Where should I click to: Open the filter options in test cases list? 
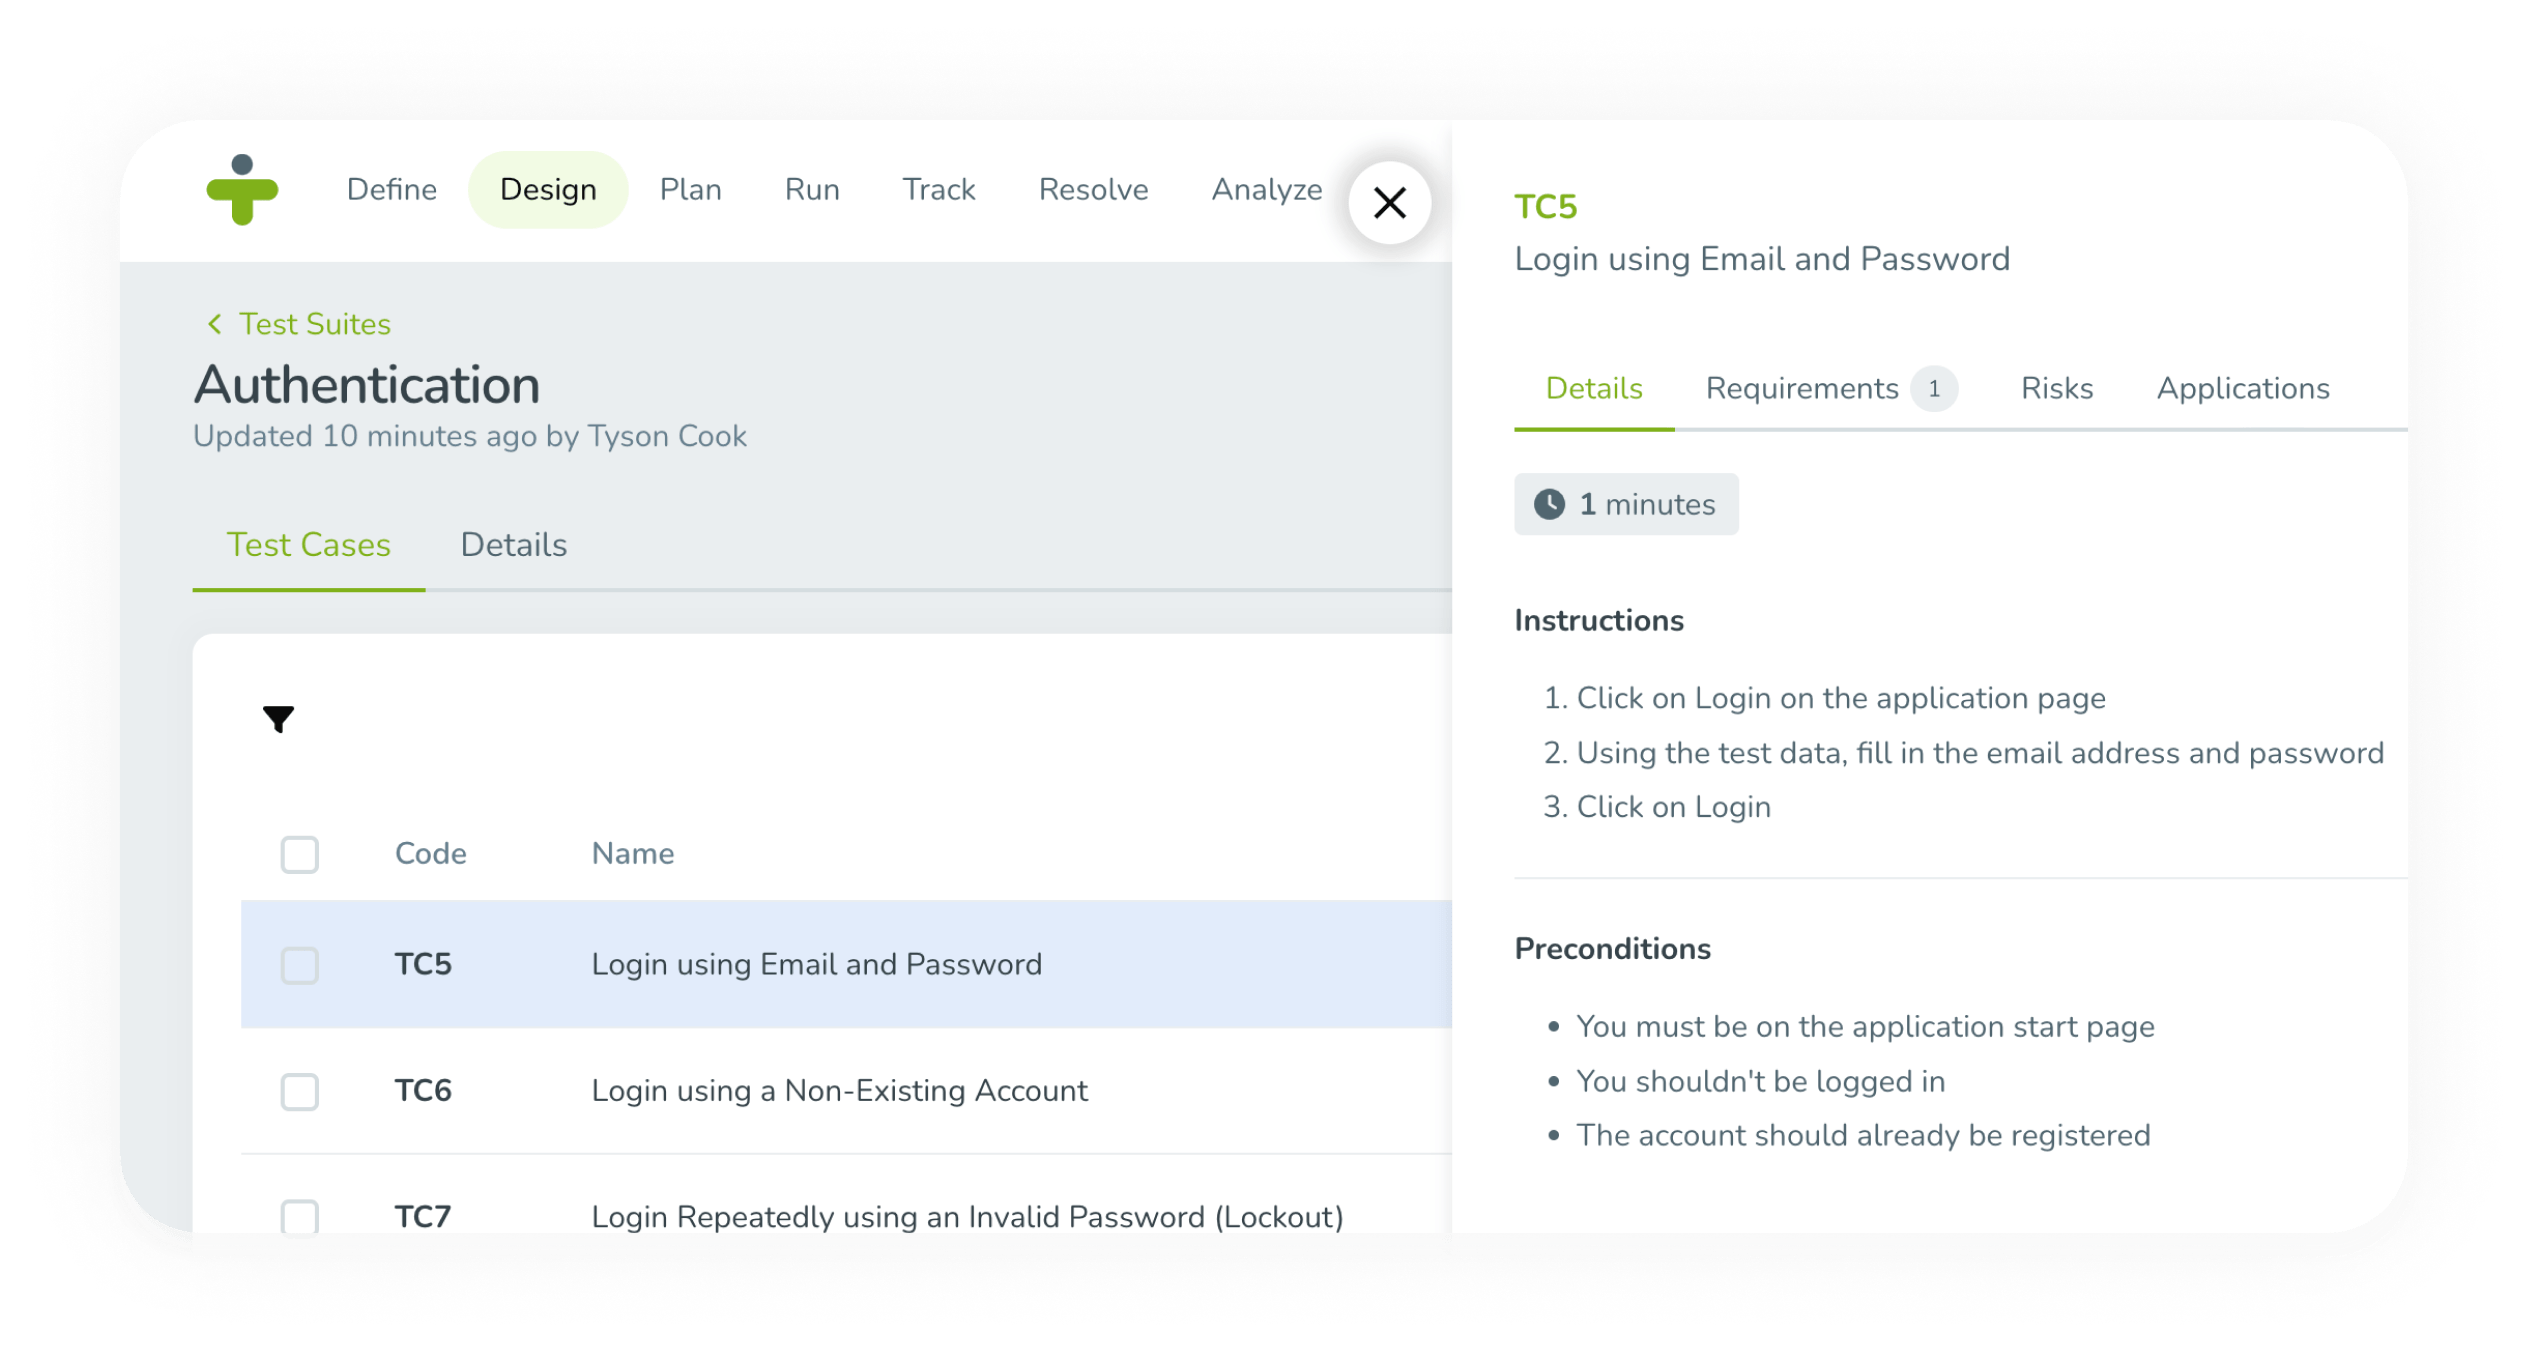pyautogui.click(x=280, y=719)
